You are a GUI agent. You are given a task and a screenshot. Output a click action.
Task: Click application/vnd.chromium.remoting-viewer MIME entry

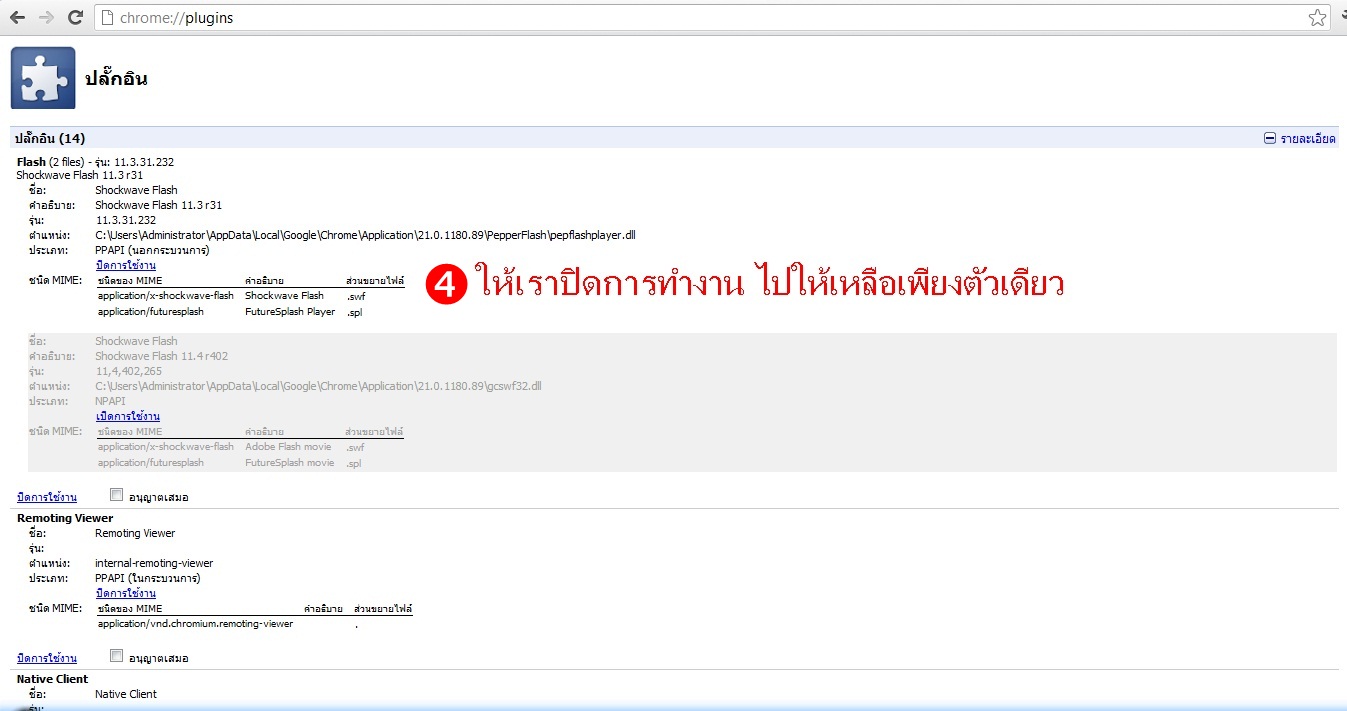click(196, 624)
